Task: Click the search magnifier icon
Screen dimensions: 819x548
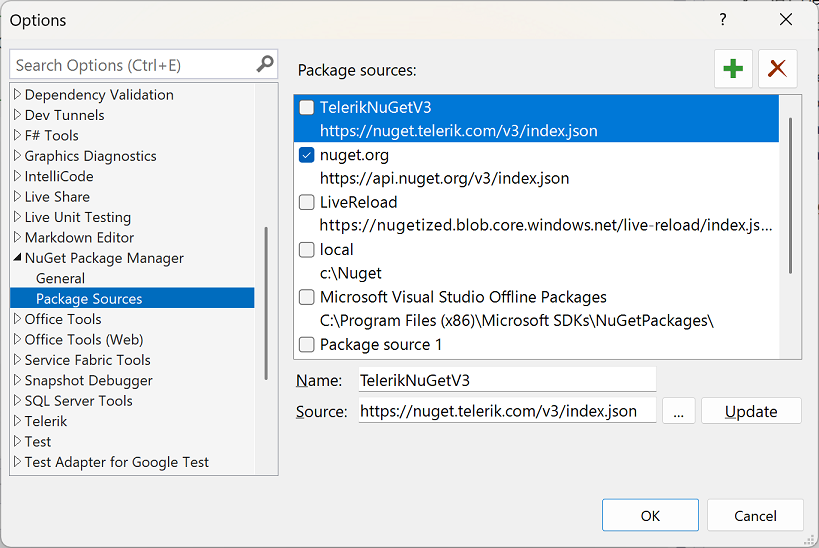Action: [265, 64]
